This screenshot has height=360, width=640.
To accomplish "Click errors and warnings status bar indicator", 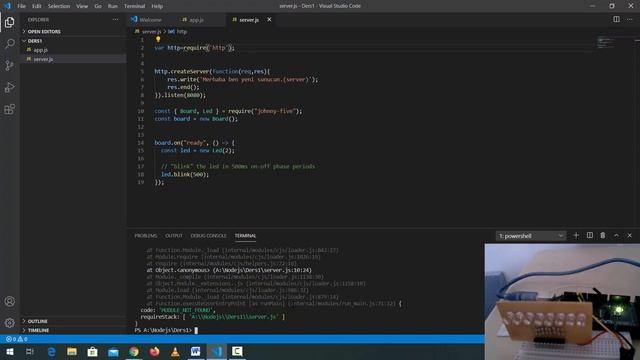I will (16, 339).
